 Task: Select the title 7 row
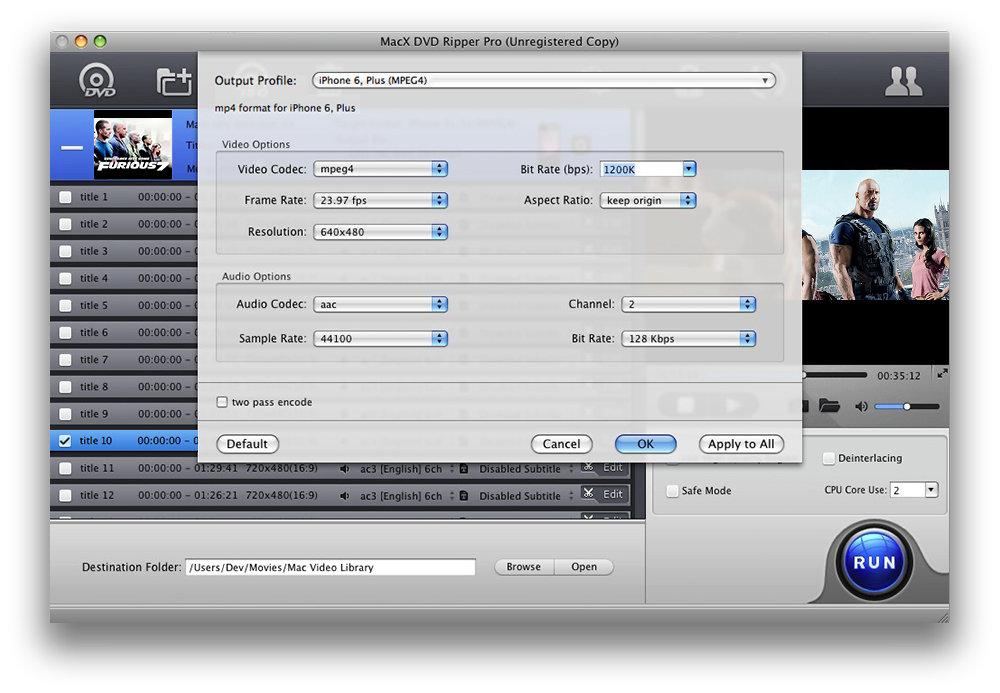point(124,360)
